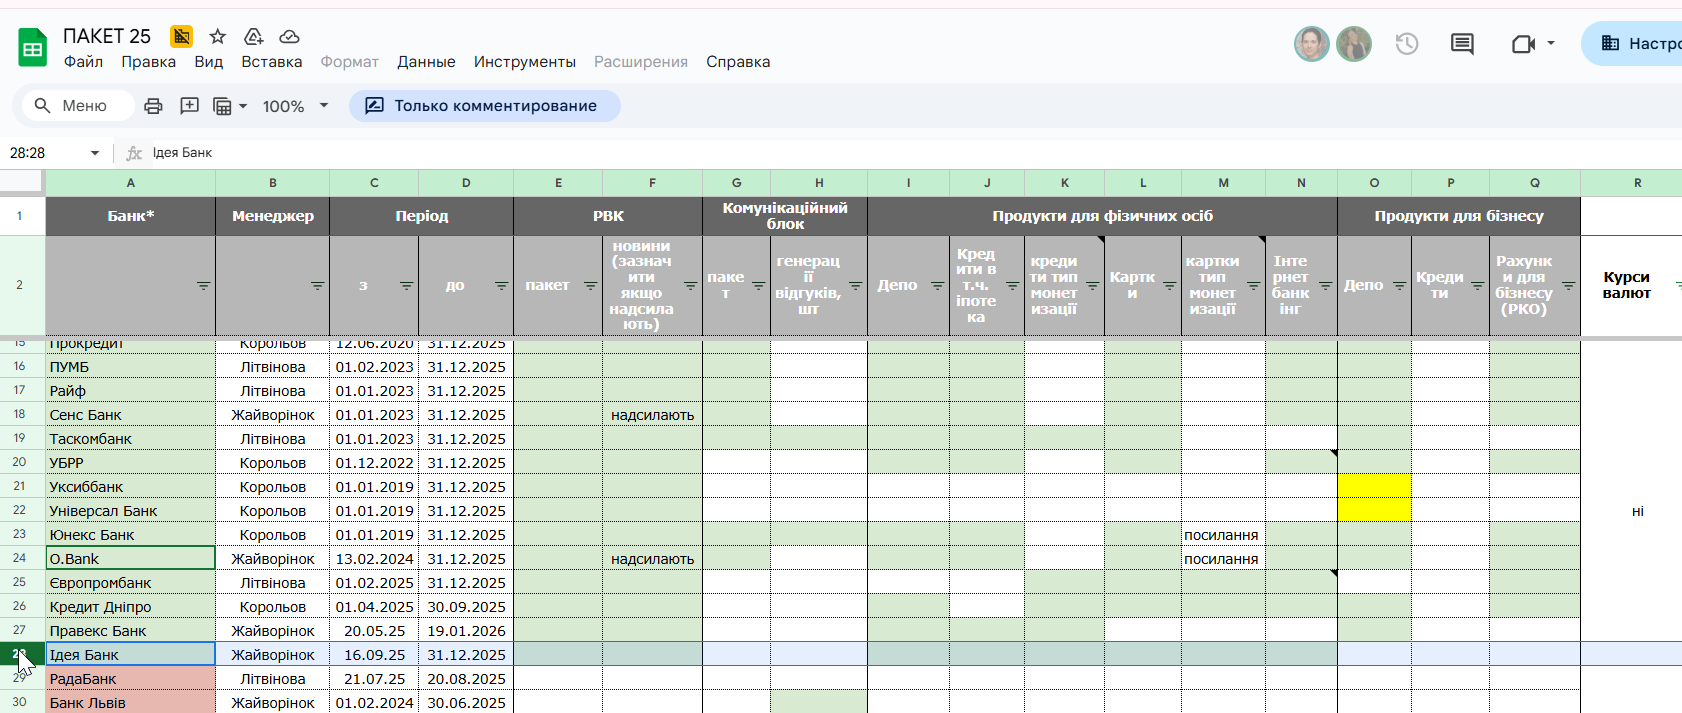Viewport: 1682px width, 713px height.
Task: Star the ПАКЕТ 25 document
Action: click(x=217, y=37)
